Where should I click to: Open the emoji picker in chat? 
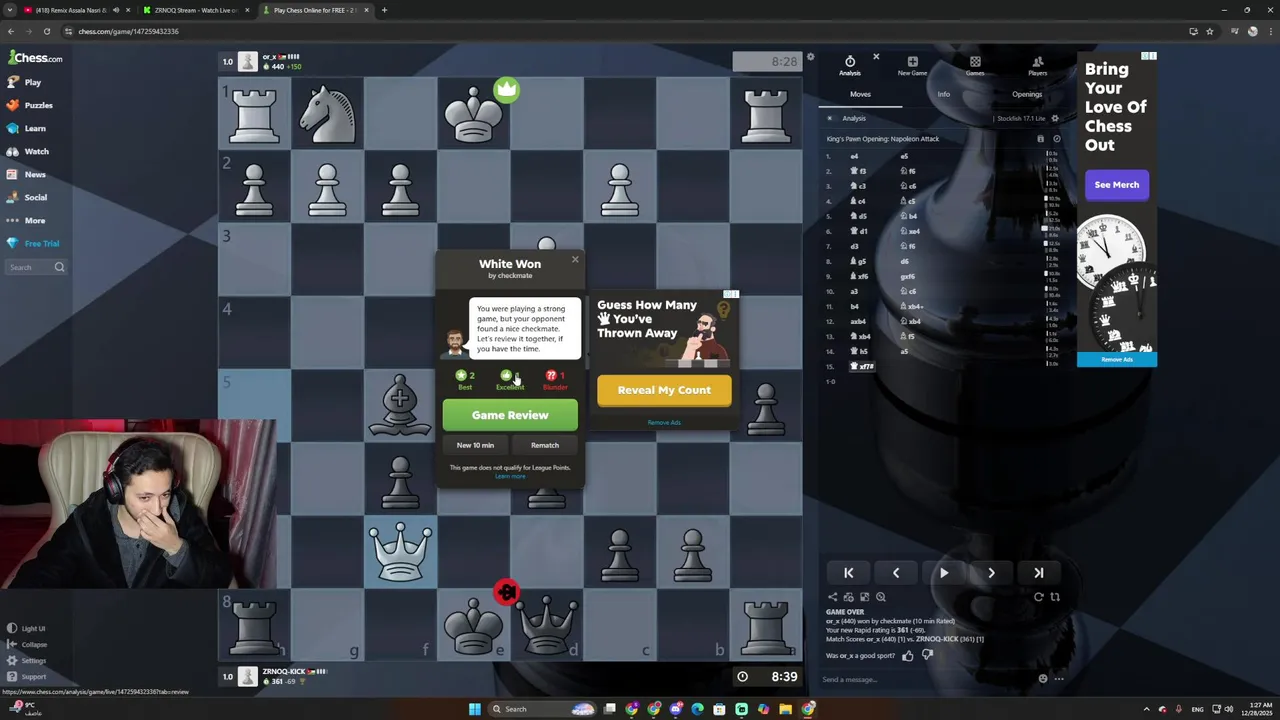(1043, 678)
